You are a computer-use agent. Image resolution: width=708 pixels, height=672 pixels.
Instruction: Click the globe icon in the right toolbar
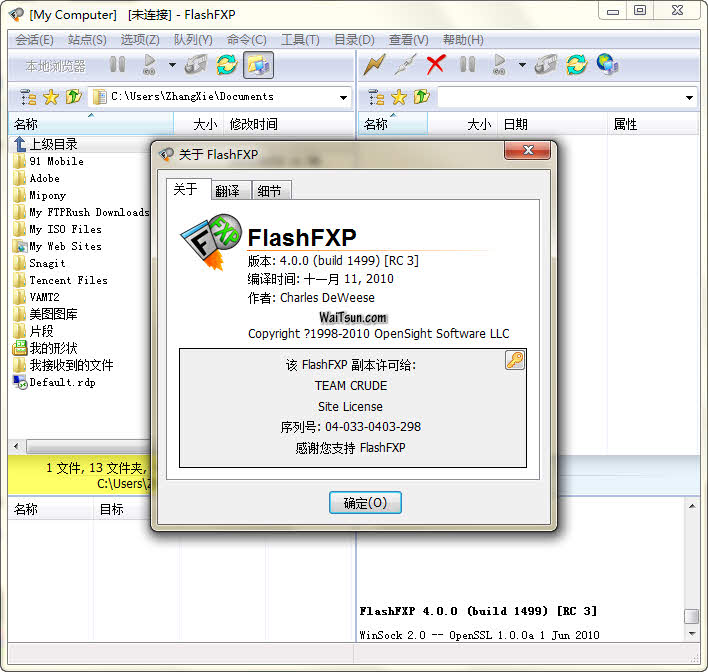[x=607, y=65]
